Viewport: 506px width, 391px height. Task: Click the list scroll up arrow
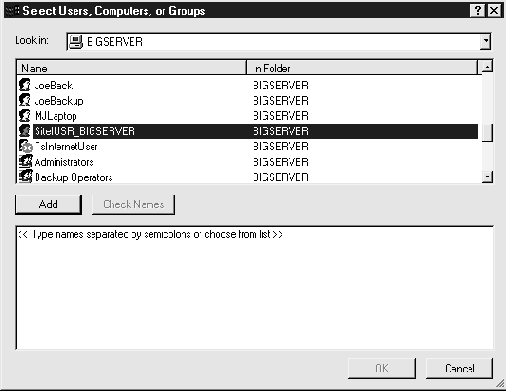point(487,67)
